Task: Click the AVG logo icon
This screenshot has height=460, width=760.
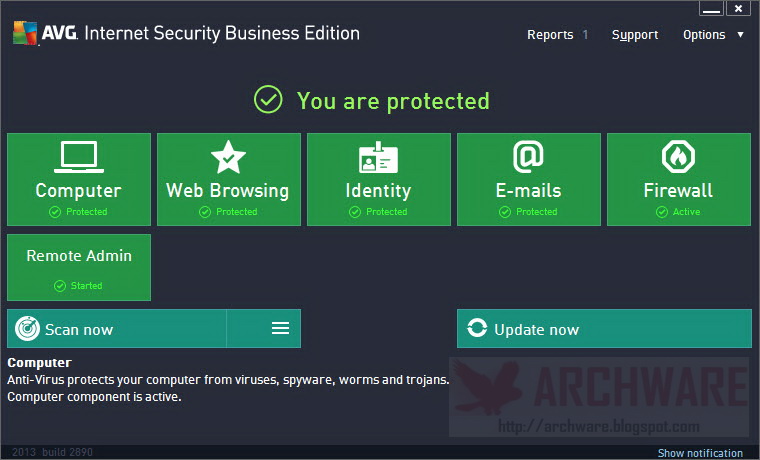Action: tap(25, 33)
